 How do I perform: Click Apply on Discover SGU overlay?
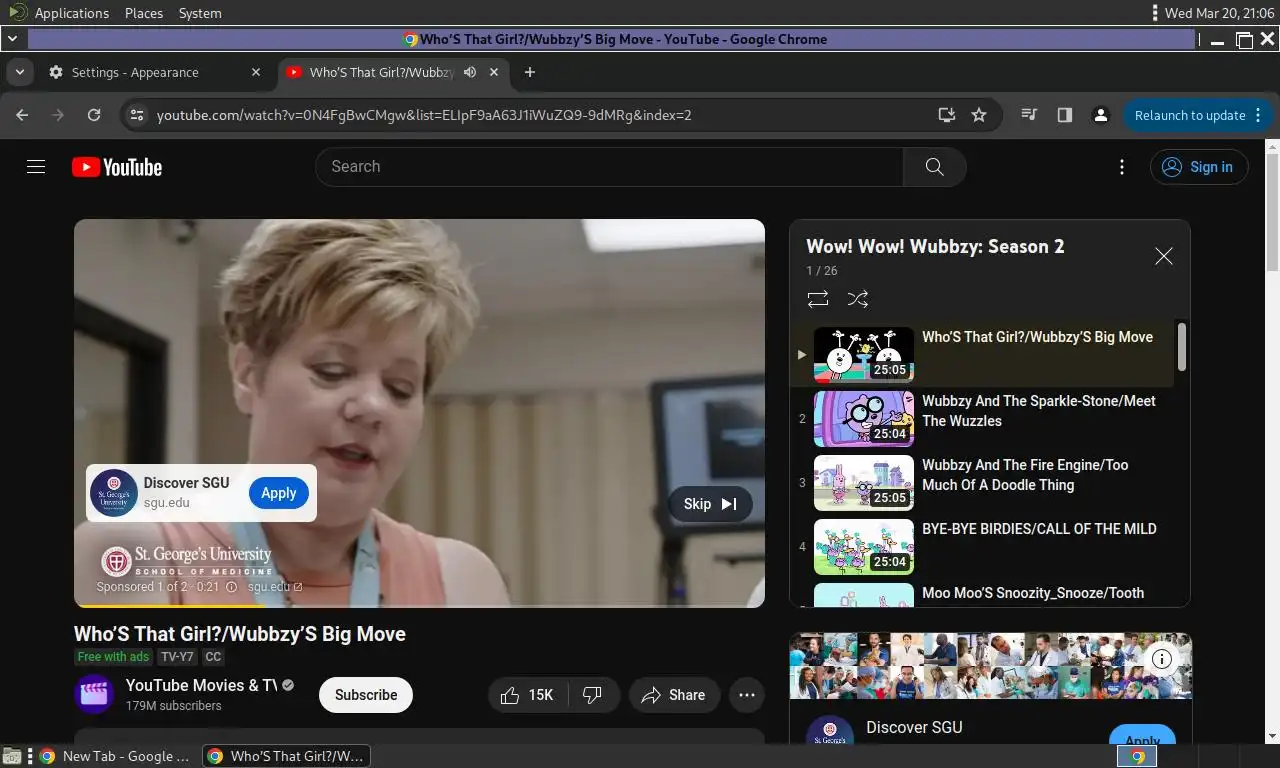click(279, 493)
